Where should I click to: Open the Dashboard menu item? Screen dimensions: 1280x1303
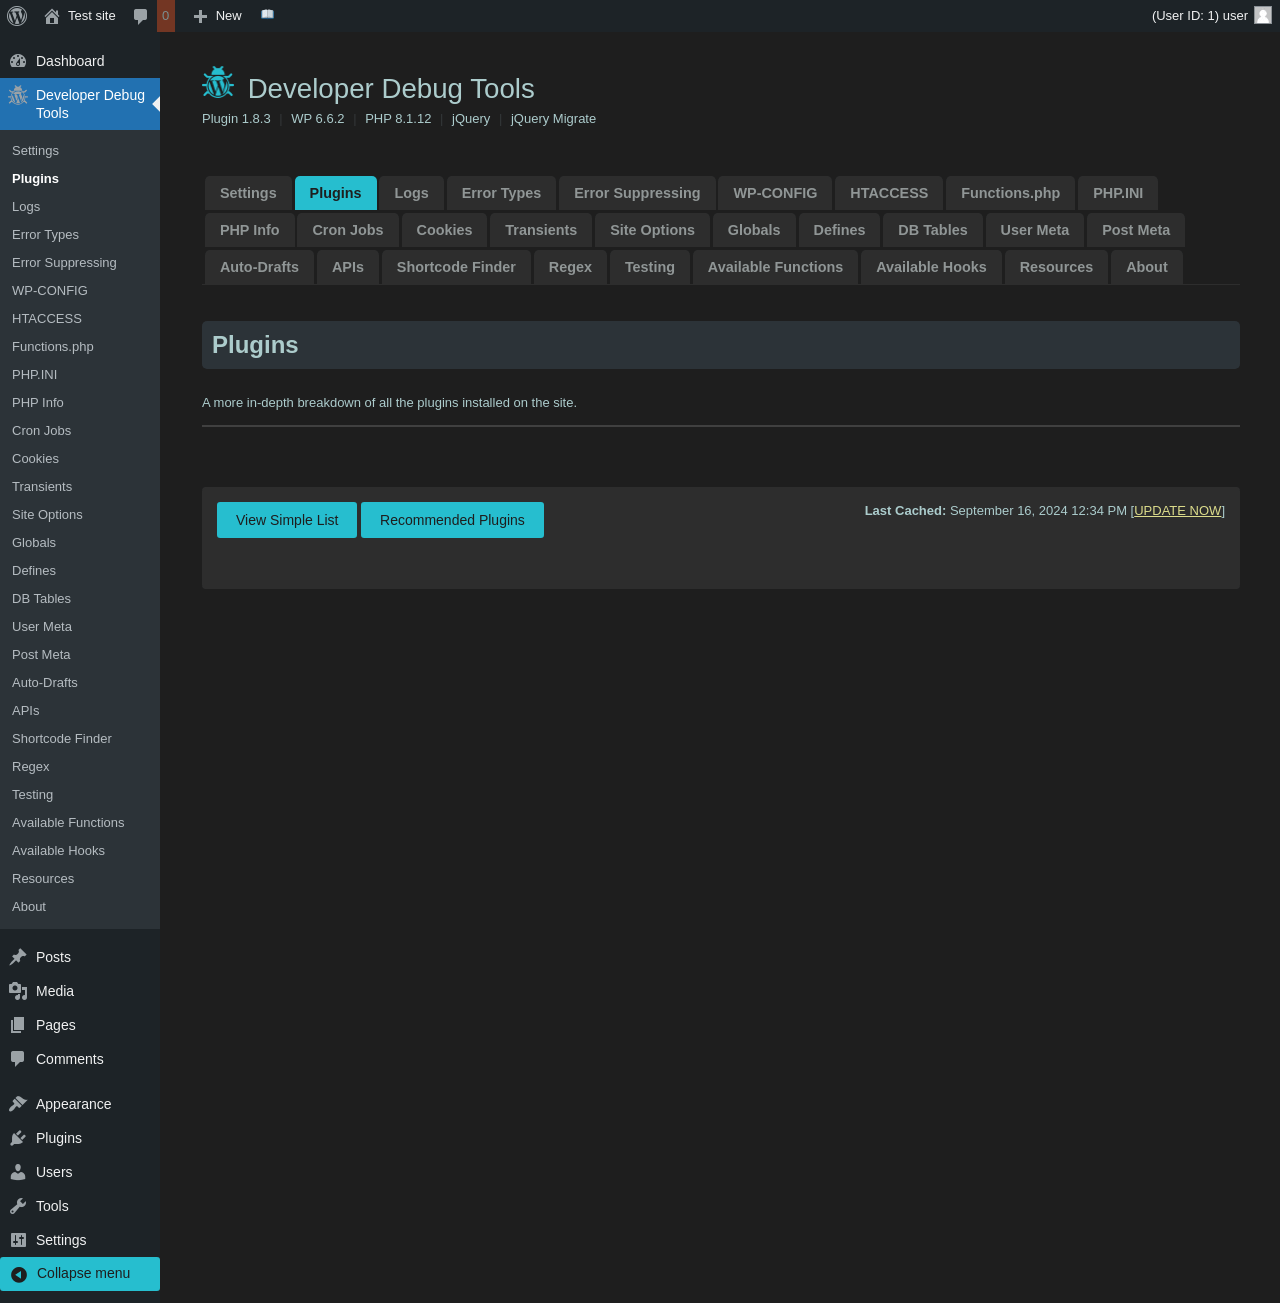coord(80,61)
